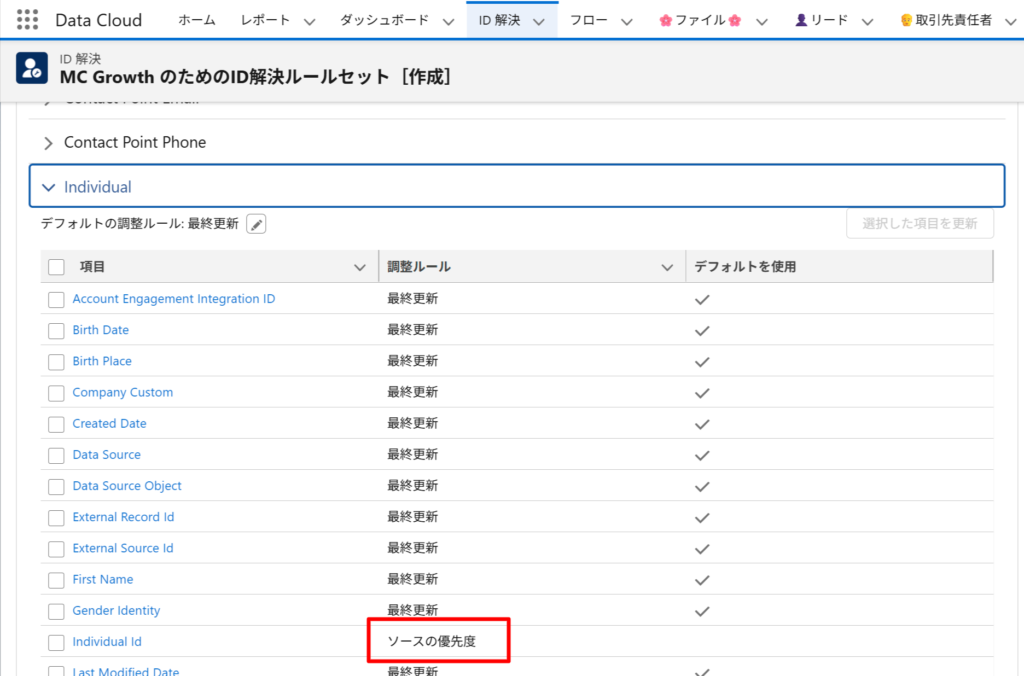
Task: Open the 取引先責任者 tab dropdown chevron
Action: [x=1010, y=22]
